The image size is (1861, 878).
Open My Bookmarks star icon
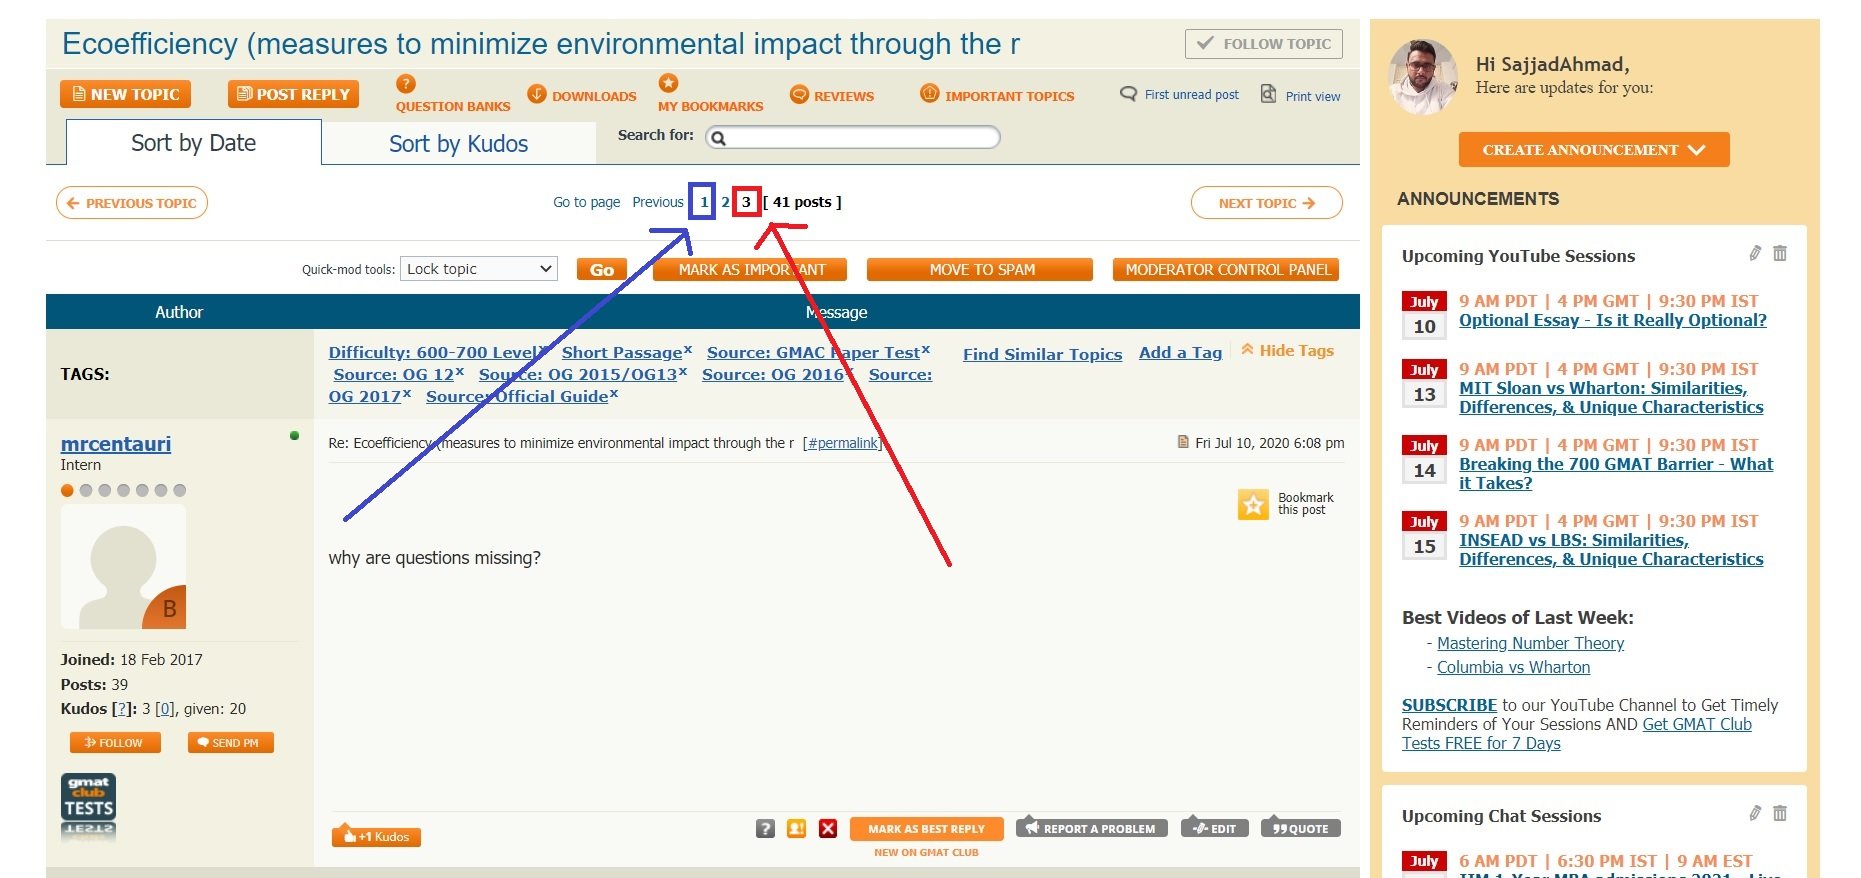[x=668, y=83]
